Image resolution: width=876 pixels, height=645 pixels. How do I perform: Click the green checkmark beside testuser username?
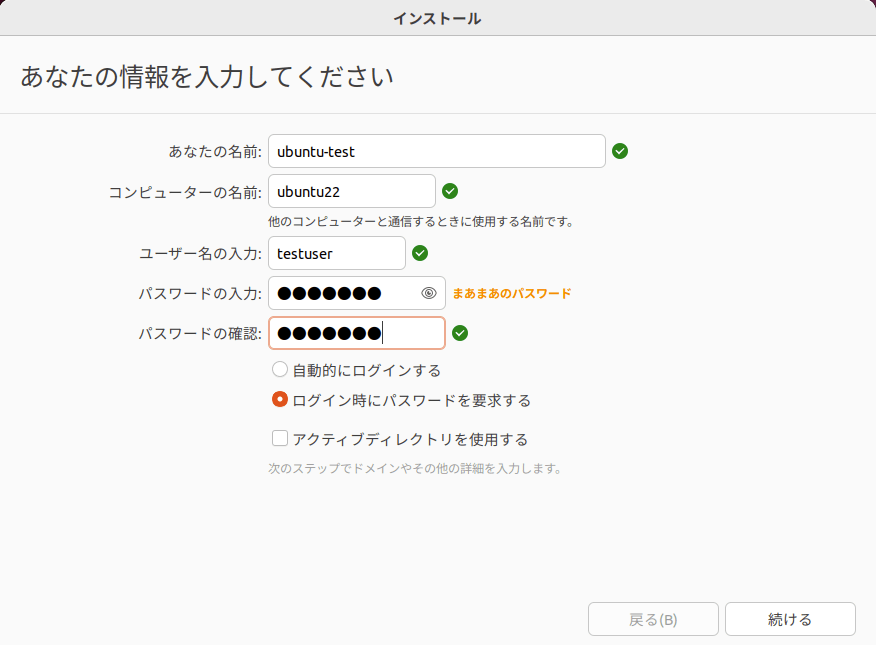(x=420, y=253)
